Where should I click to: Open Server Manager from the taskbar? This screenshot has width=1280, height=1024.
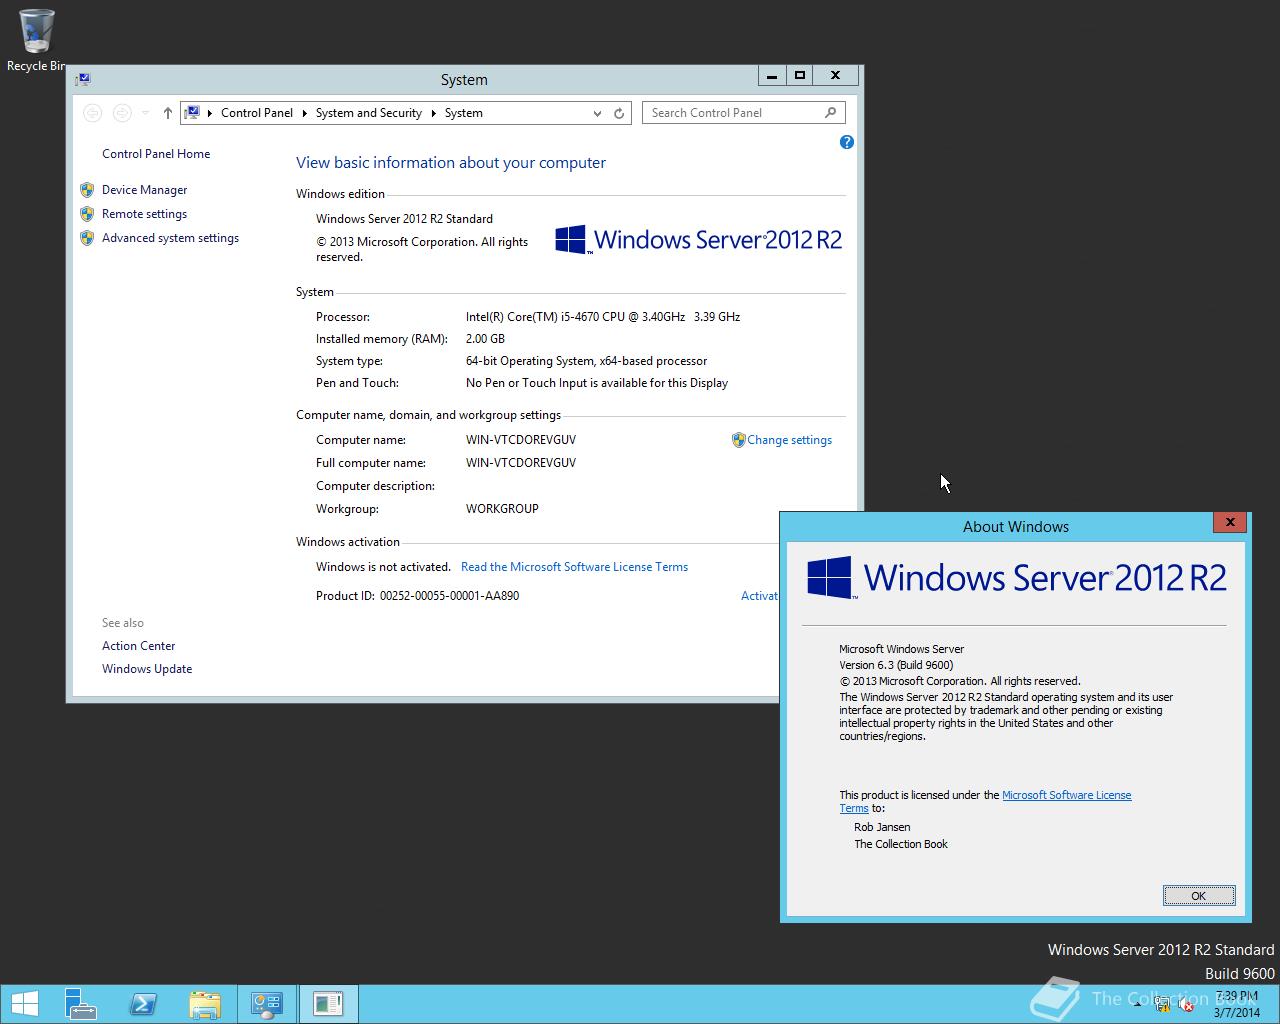[81, 1004]
